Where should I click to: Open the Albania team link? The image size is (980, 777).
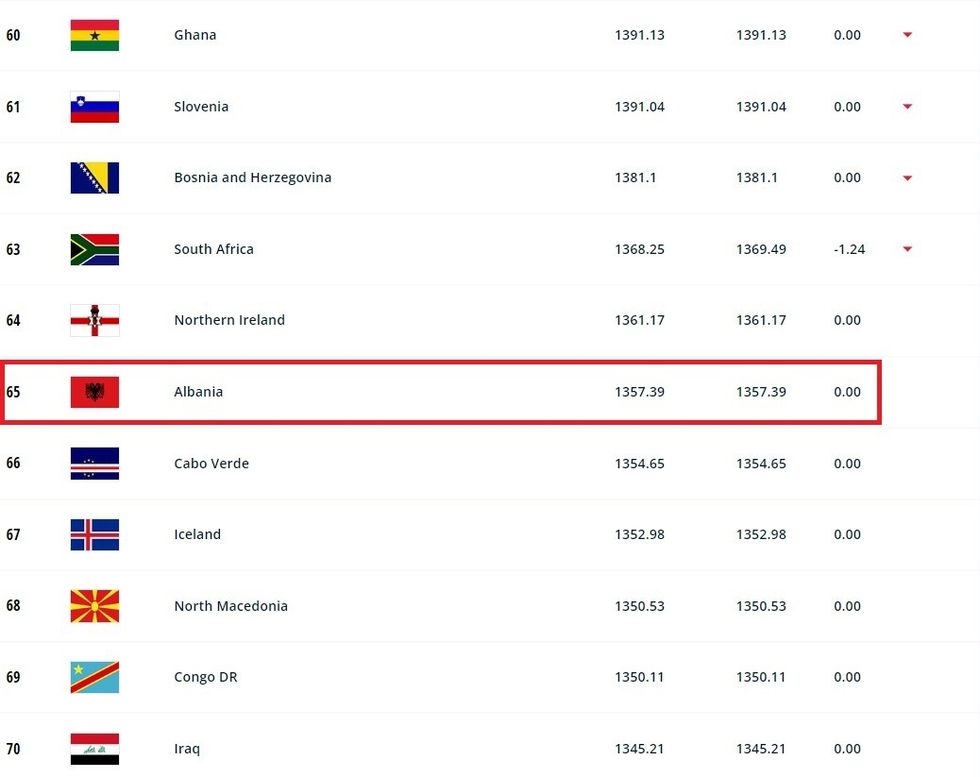198,392
